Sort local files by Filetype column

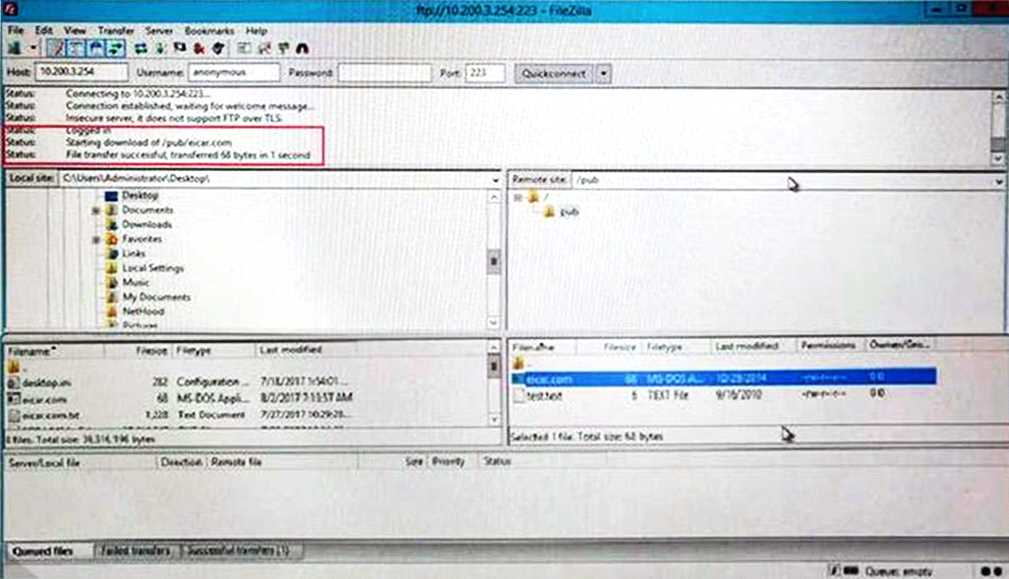(x=213, y=351)
